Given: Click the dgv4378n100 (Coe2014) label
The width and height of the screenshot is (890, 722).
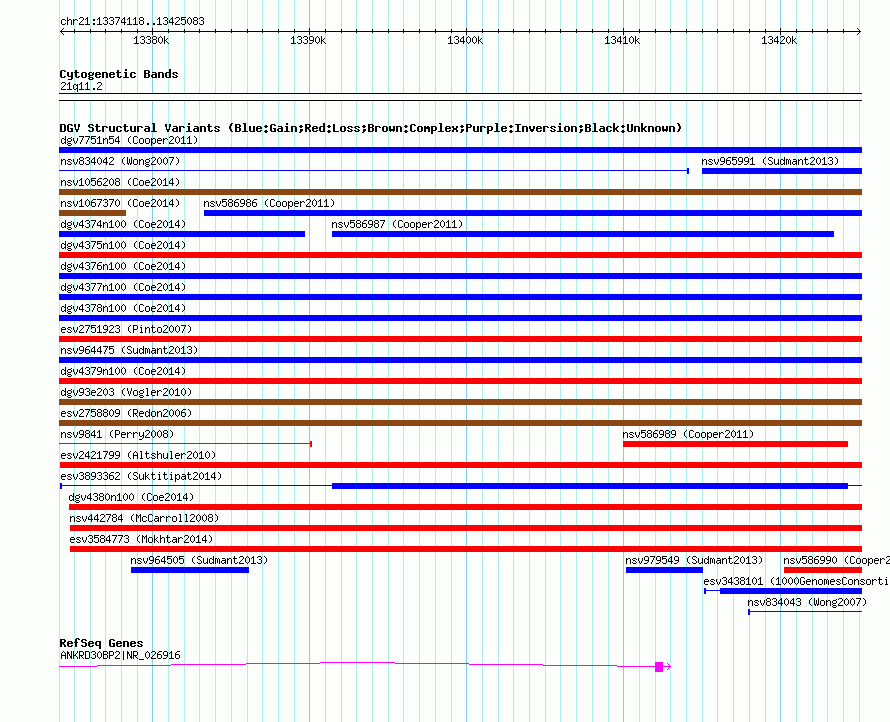Looking at the screenshot, I should click(123, 308).
